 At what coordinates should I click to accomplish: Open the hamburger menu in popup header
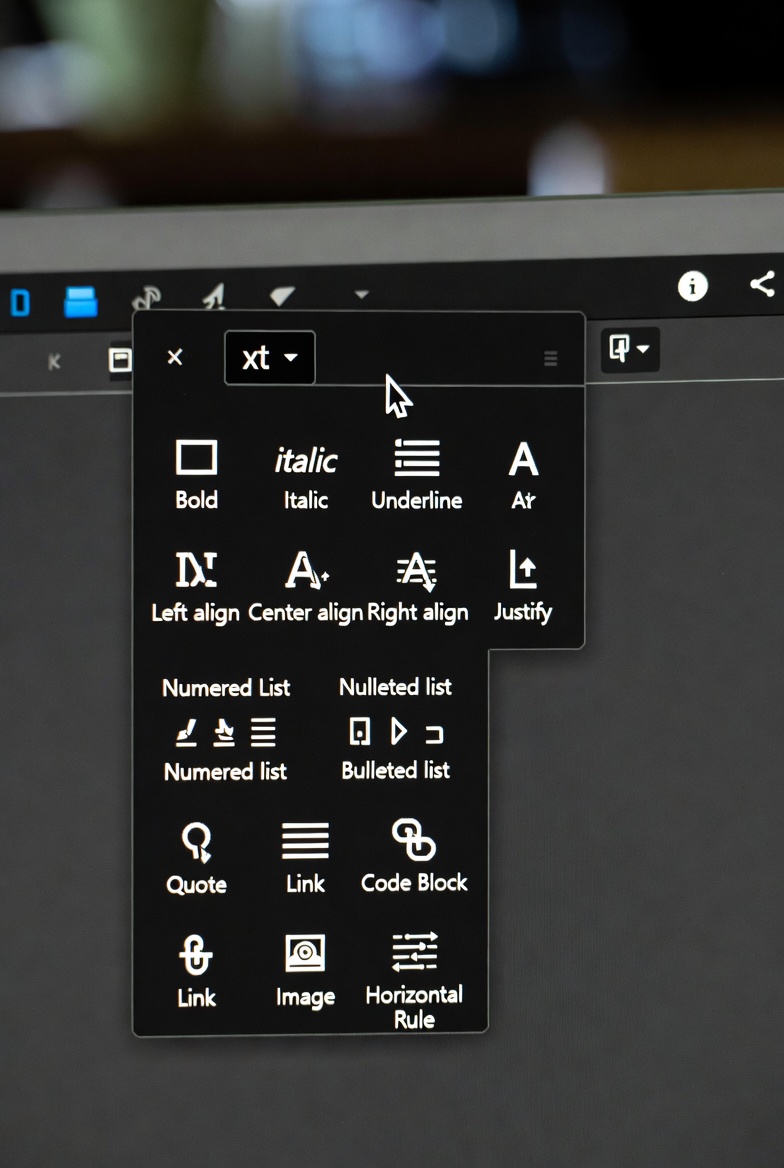point(551,358)
